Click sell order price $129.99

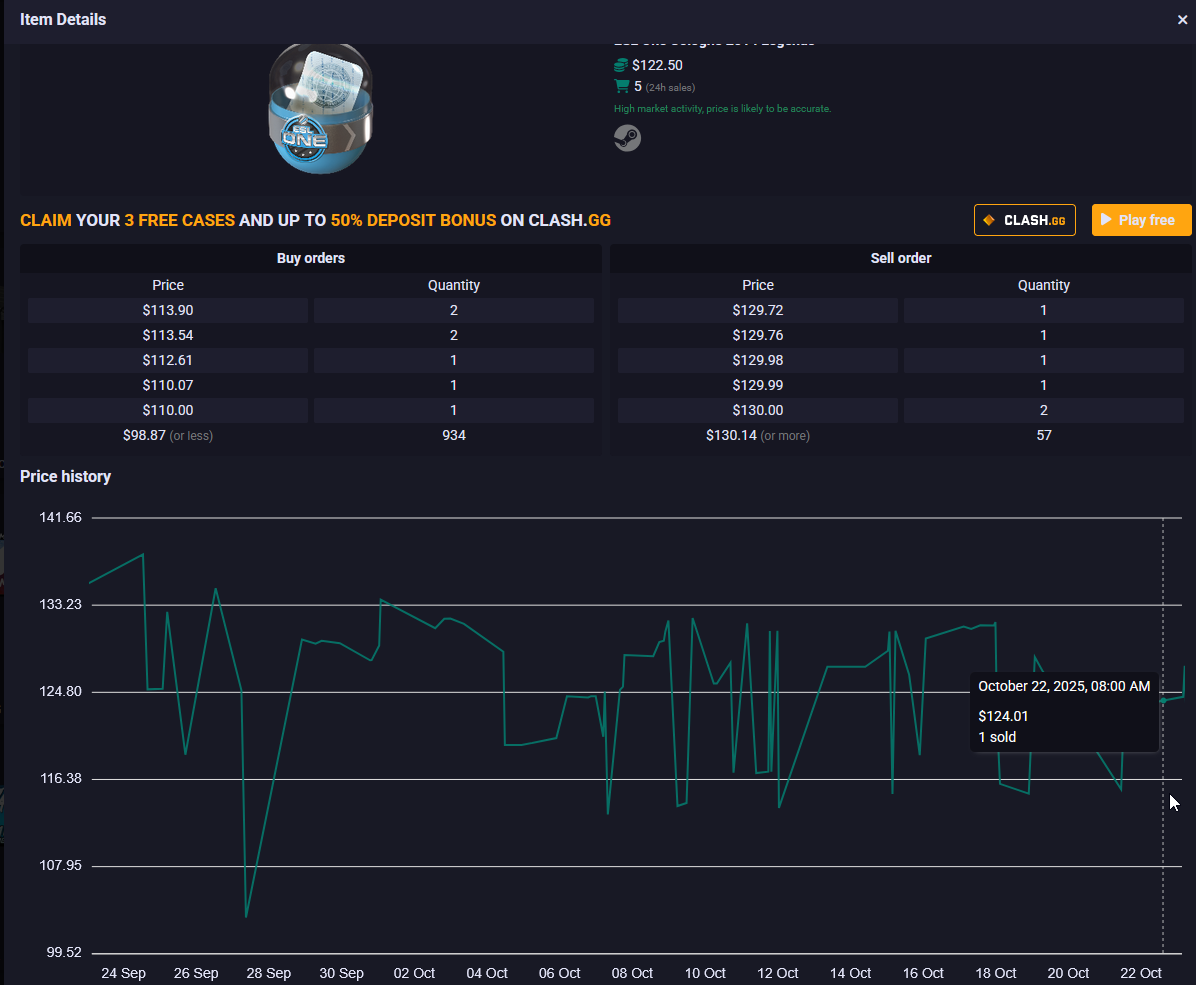pos(757,385)
